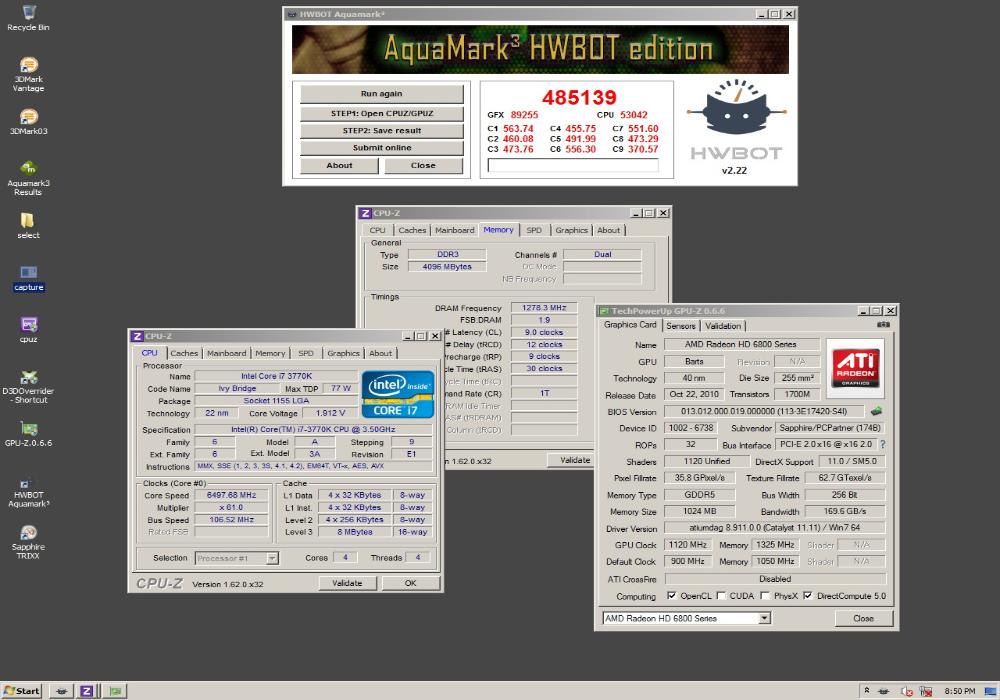Open D3DOverrider shortcut icon
The height and width of the screenshot is (700, 1000).
tap(28, 386)
